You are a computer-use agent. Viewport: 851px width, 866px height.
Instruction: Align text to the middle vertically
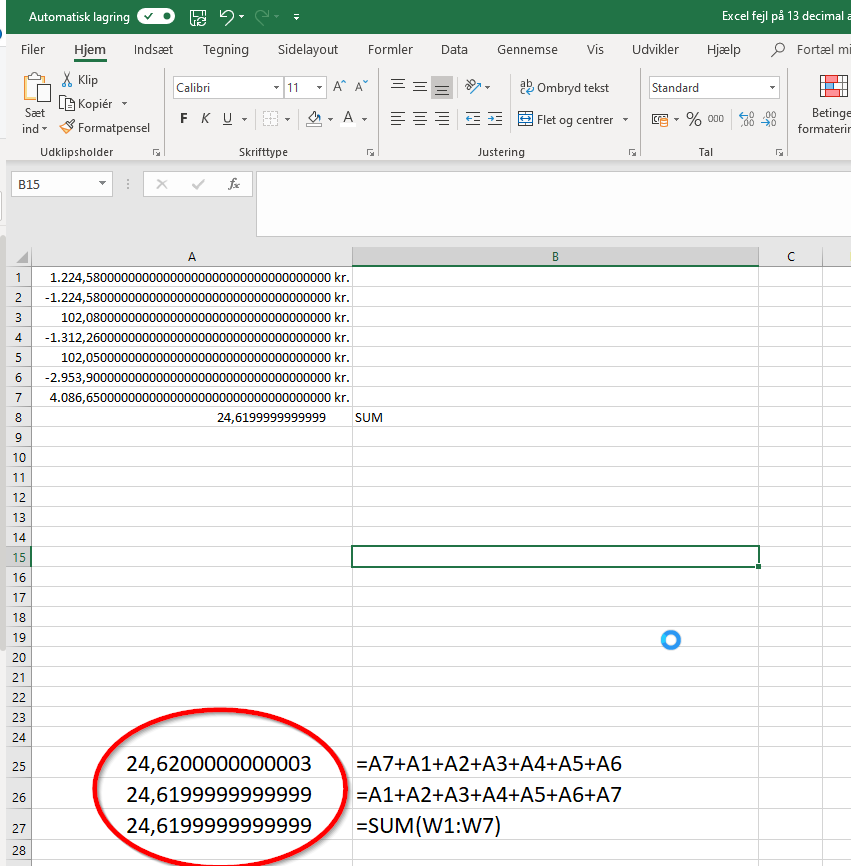tap(420, 87)
